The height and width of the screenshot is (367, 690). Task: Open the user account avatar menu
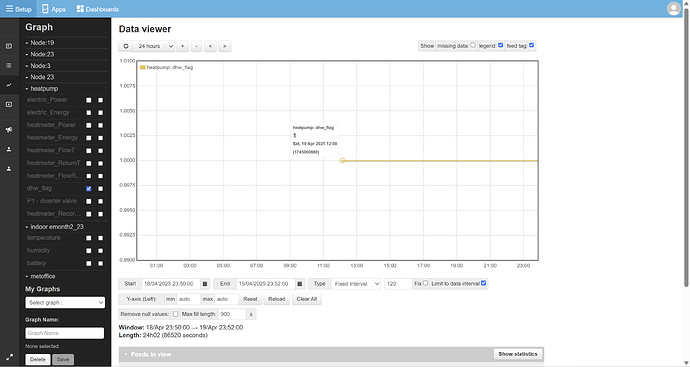(x=674, y=8)
